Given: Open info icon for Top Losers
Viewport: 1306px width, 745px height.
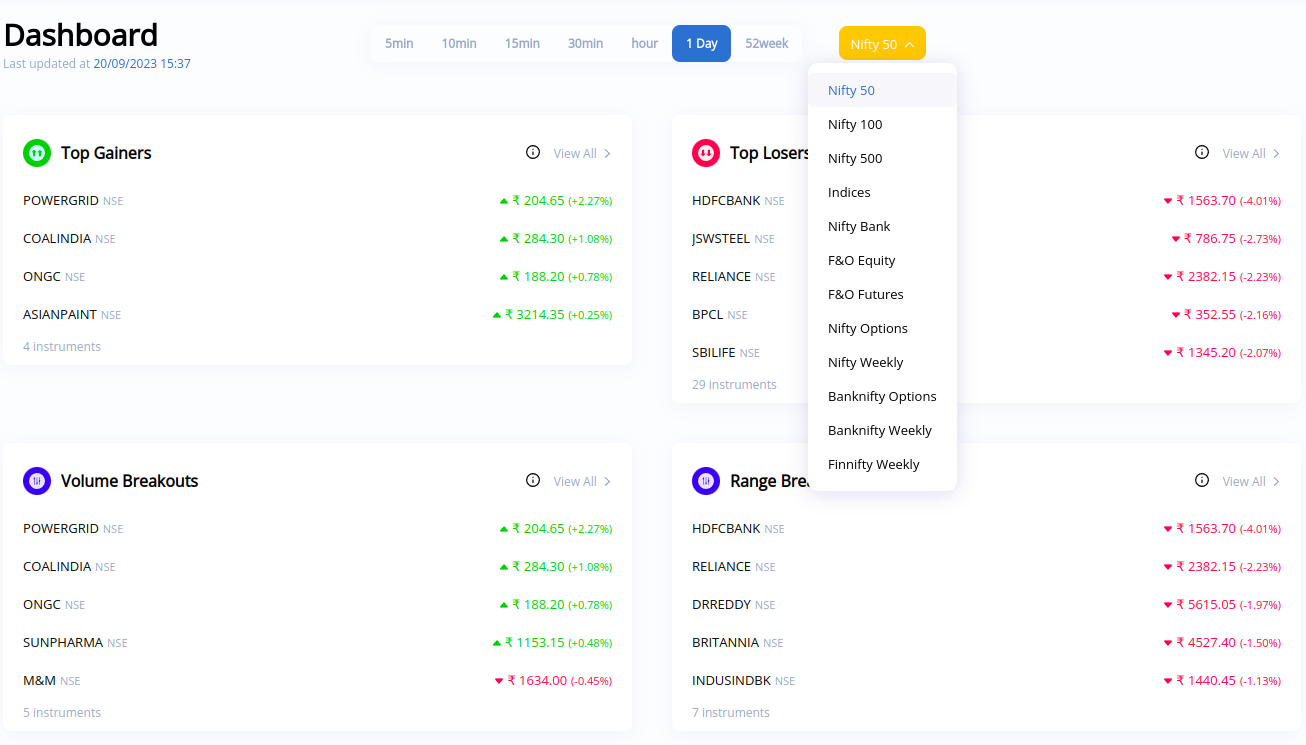Looking at the screenshot, I should (1202, 152).
